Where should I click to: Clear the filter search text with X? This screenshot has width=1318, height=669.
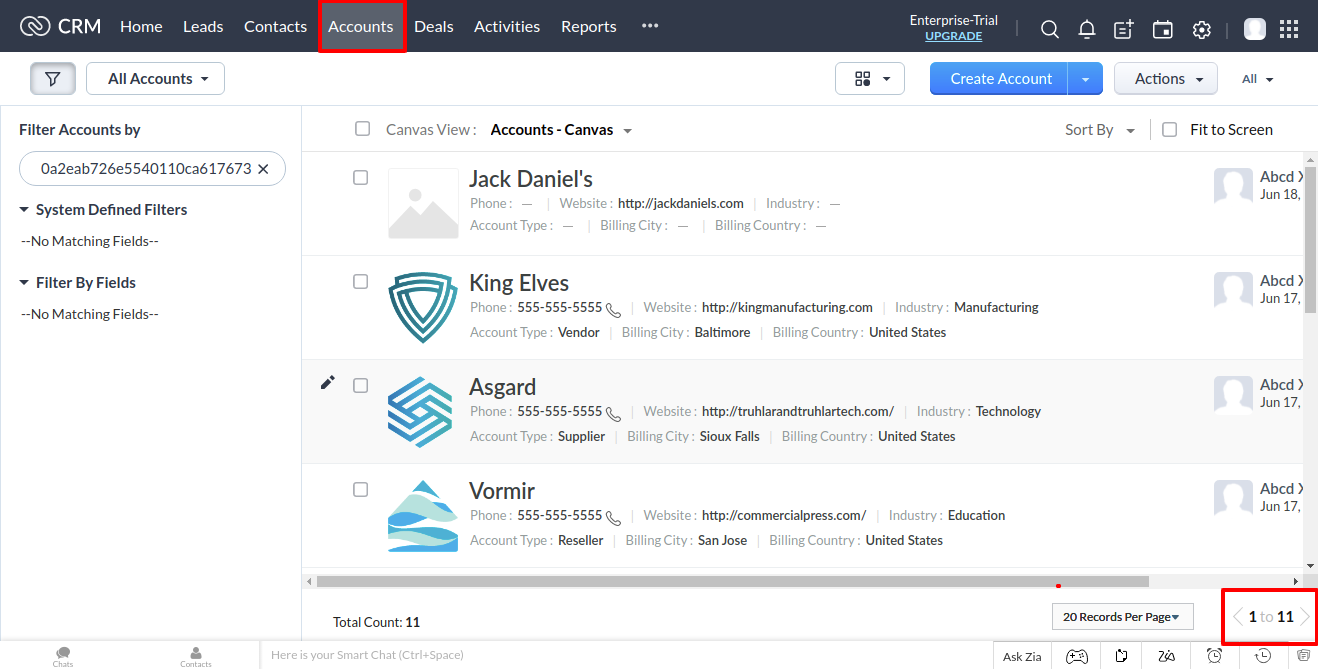tap(263, 169)
